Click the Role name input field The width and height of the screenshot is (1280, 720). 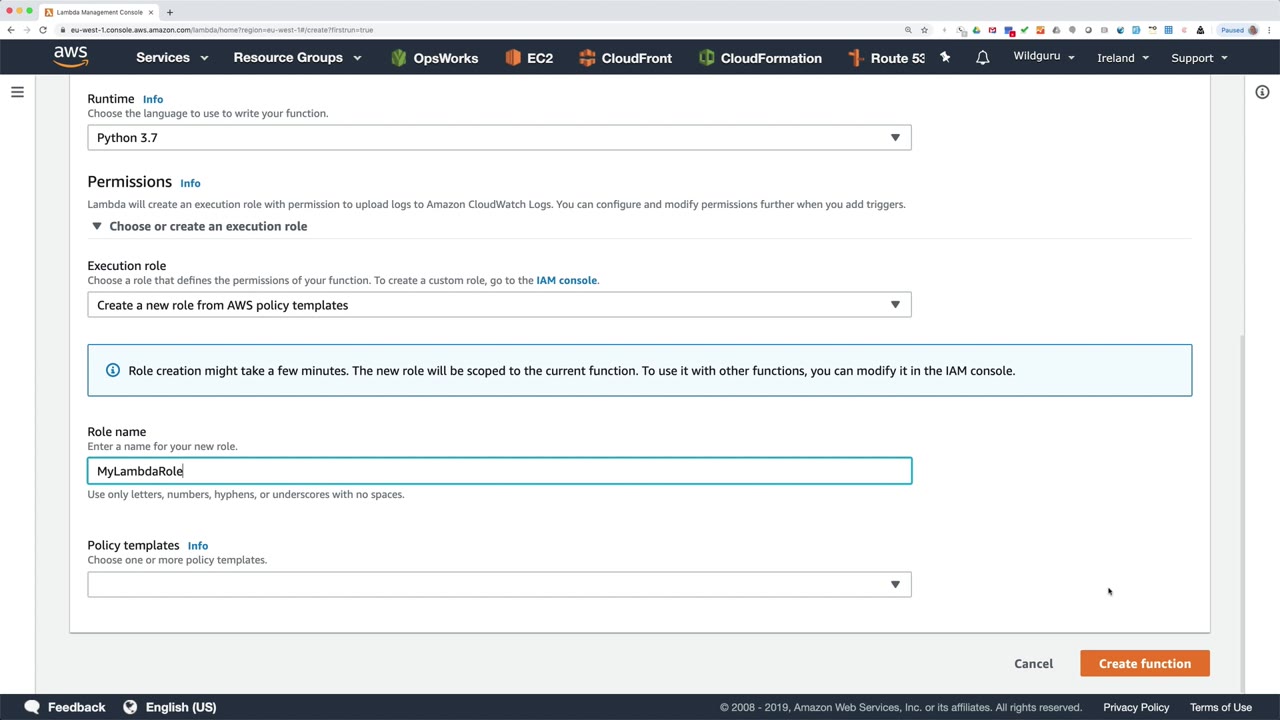(x=499, y=471)
